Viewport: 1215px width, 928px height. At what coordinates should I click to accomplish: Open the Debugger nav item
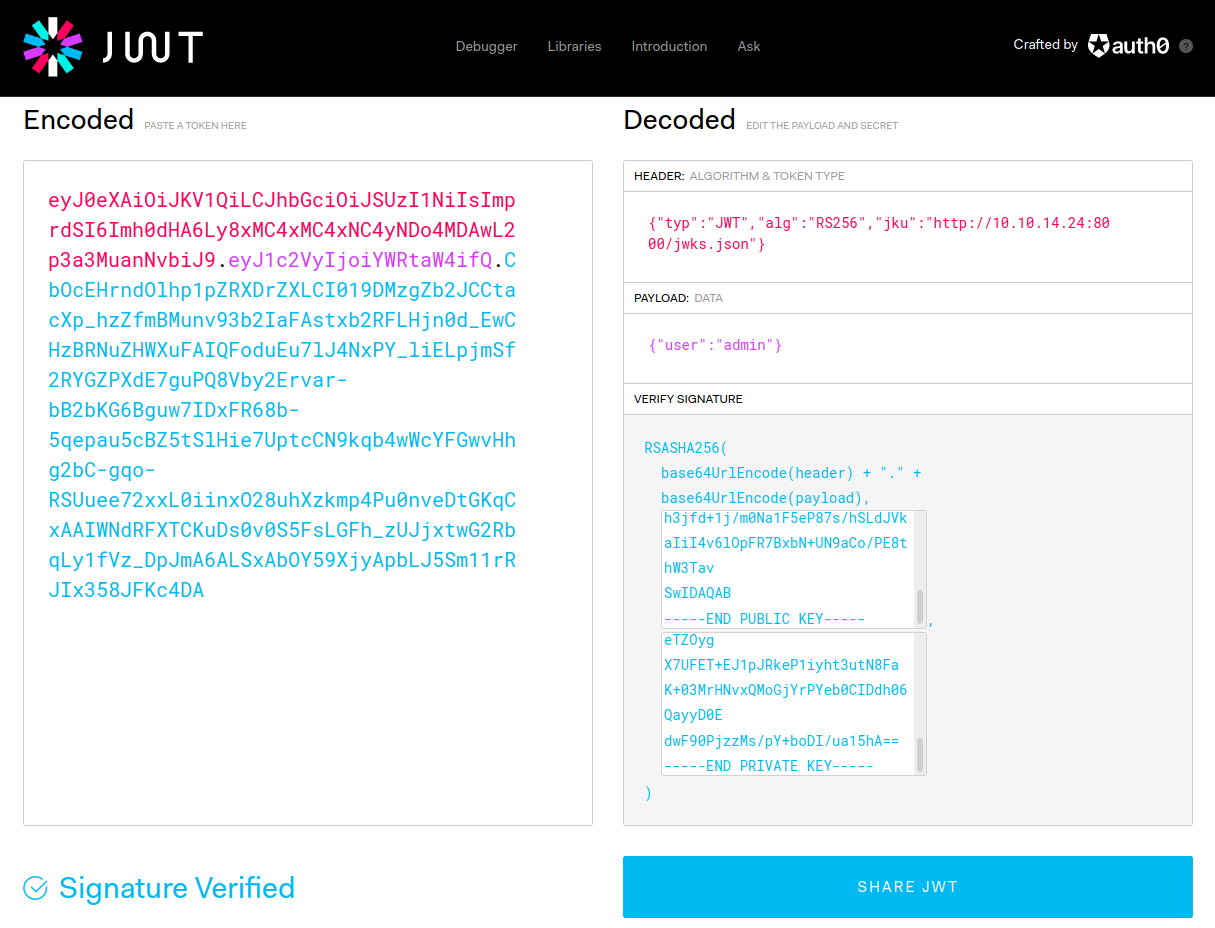click(x=486, y=46)
